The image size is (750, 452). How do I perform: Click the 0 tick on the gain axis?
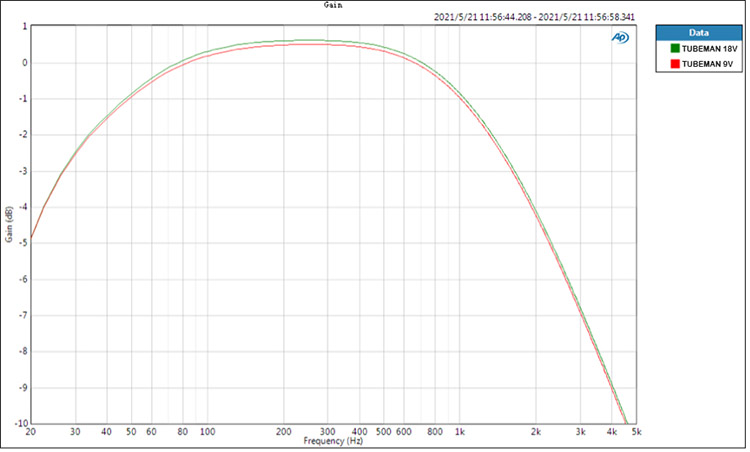23,62
